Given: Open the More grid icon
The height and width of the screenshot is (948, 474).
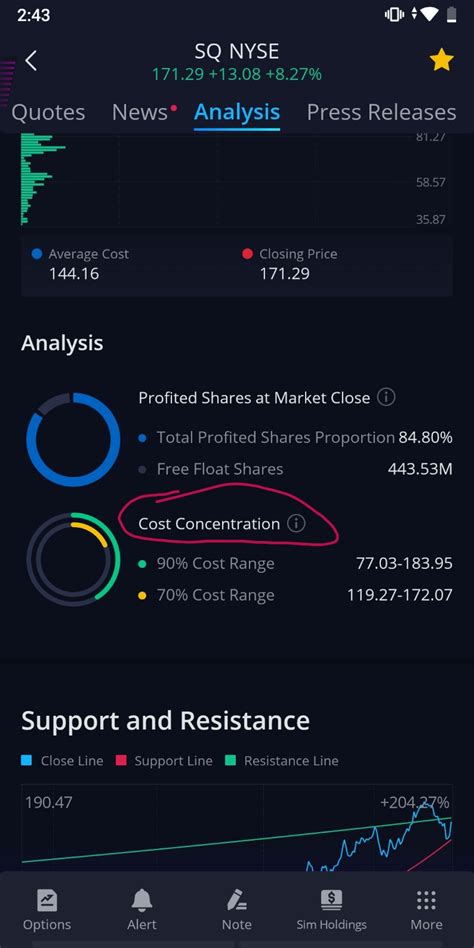Looking at the screenshot, I should (426, 900).
